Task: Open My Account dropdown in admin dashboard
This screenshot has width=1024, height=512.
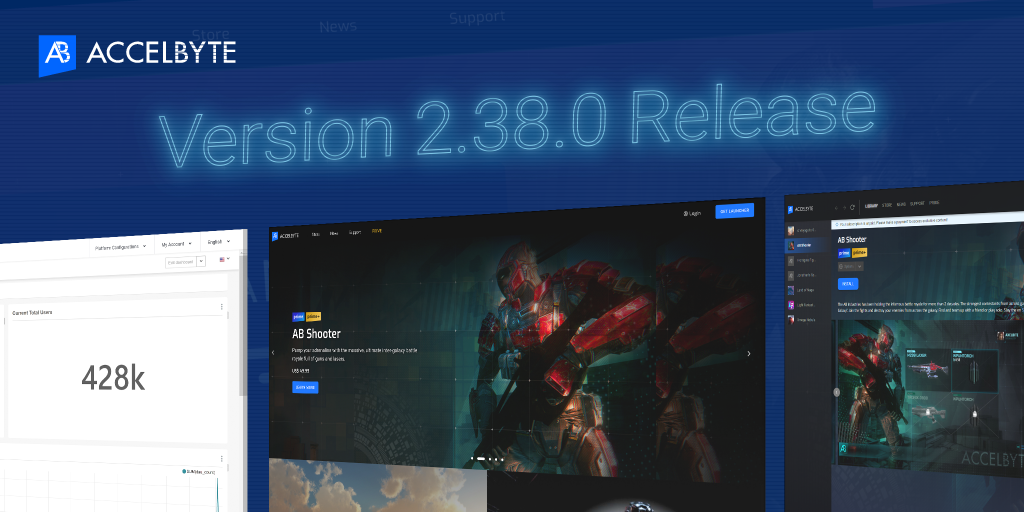Action: pos(177,244)
